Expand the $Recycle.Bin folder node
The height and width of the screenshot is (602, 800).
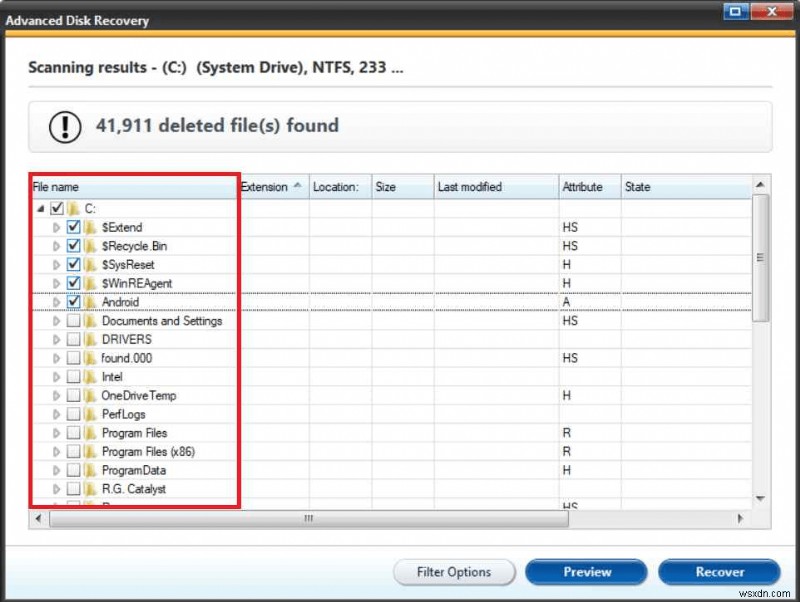(x=57, y=246)
